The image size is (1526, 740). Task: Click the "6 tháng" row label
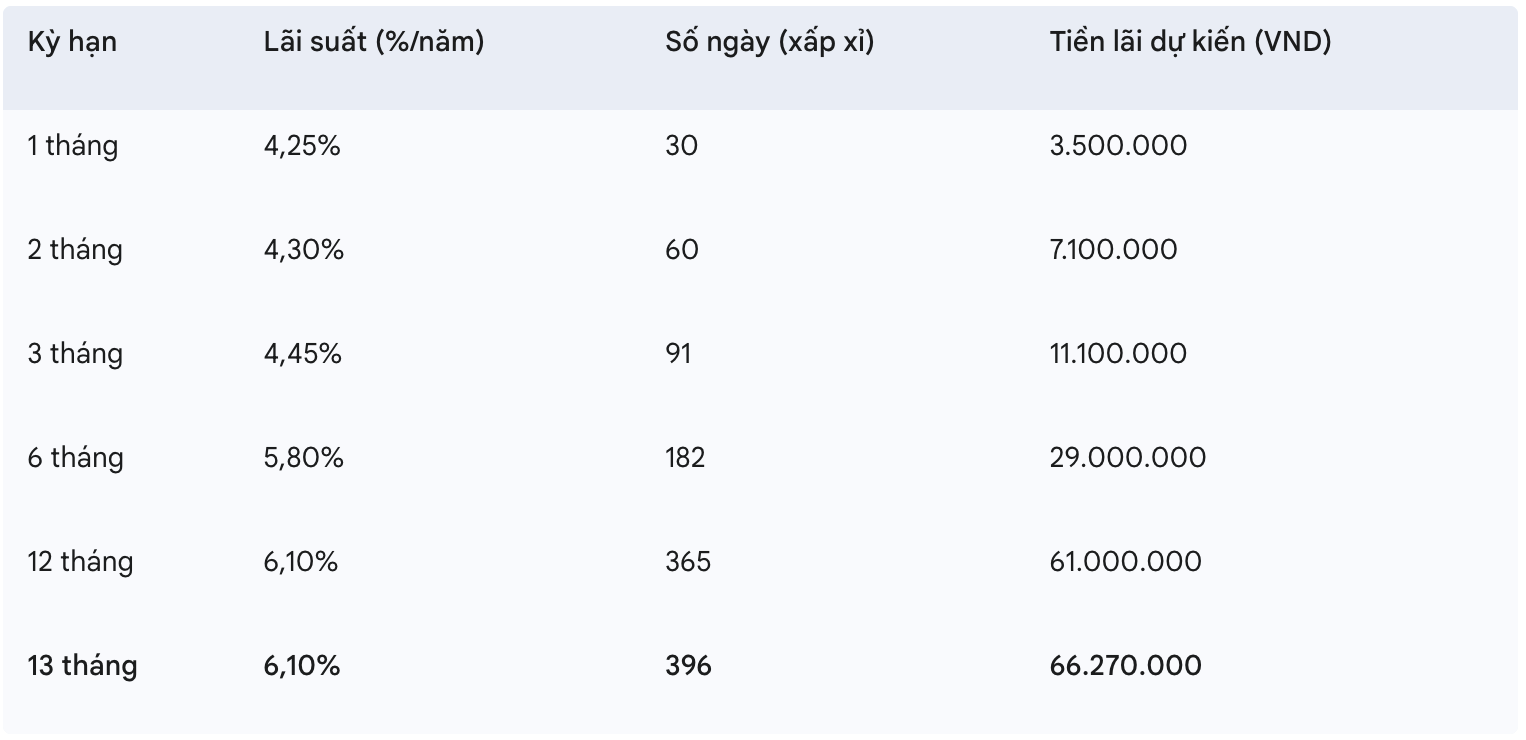point(75,458)
